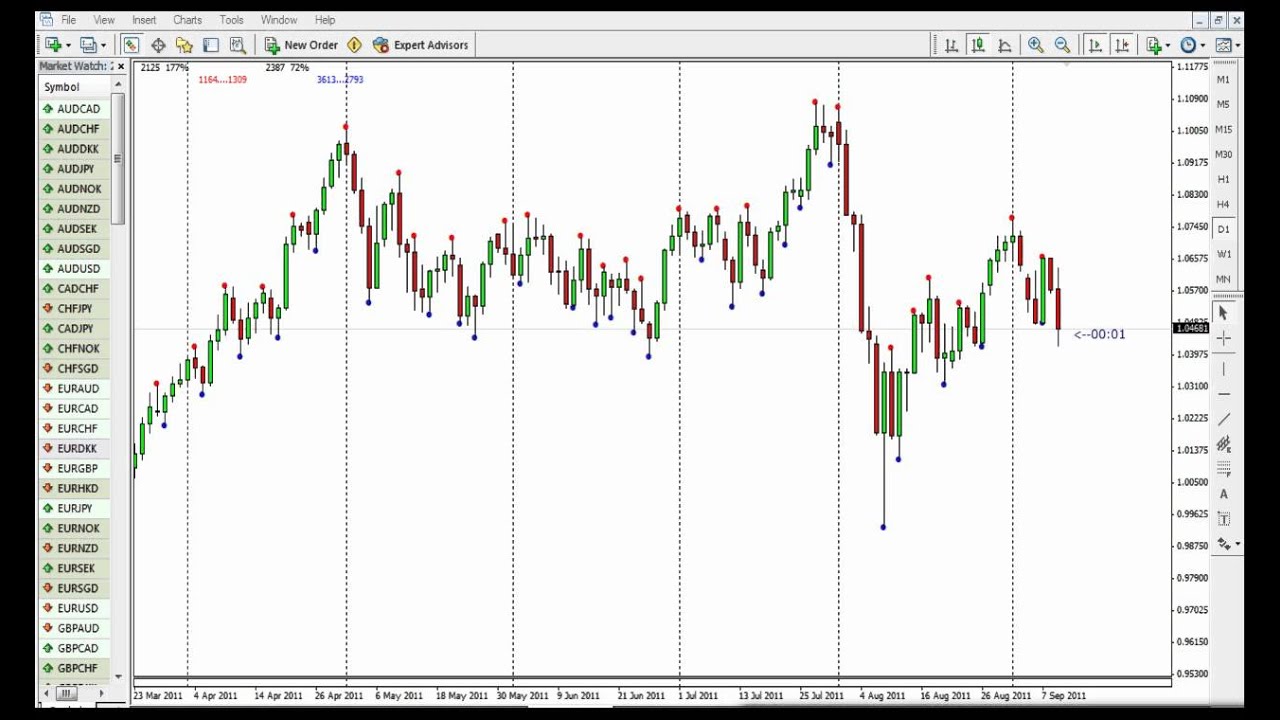Switch to M15 timeframe
Viewport: 1280px width, 720px height.
[1223, 129]
